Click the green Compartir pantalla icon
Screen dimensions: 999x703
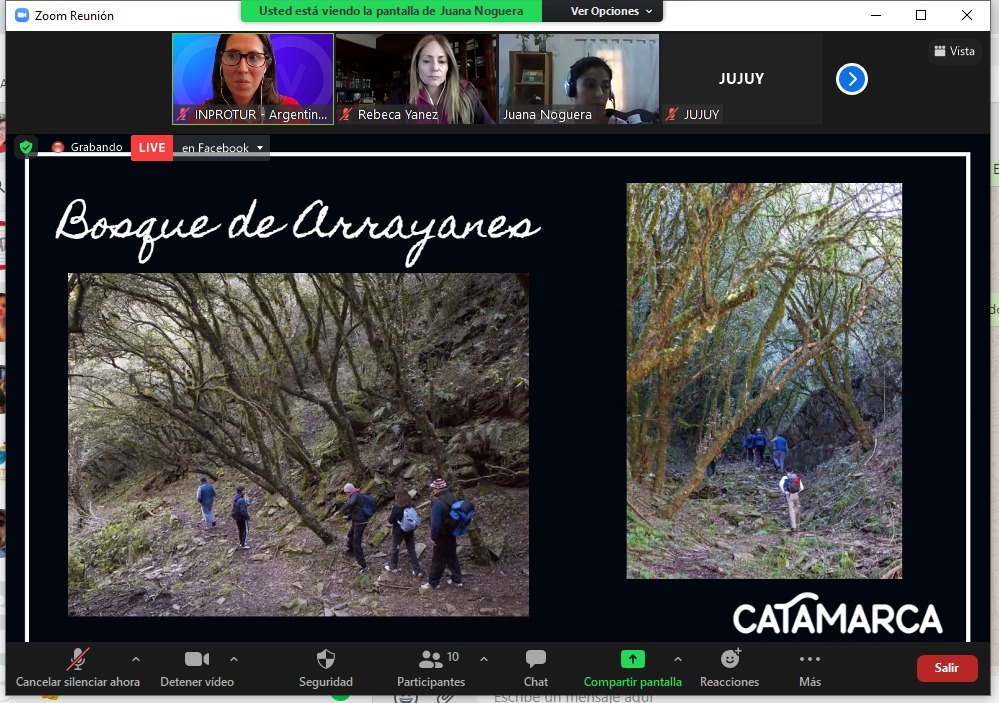click(632, 660)
